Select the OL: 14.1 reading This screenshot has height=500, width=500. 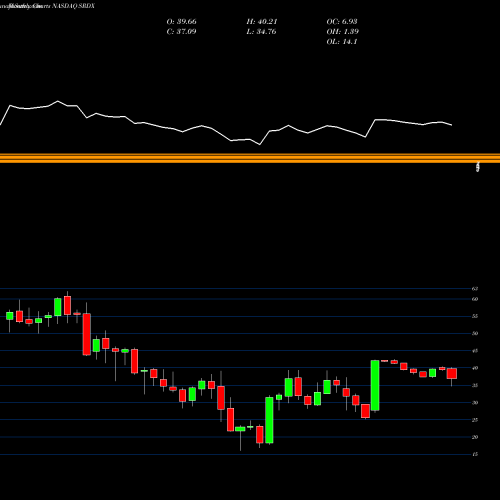coord(342,42)
